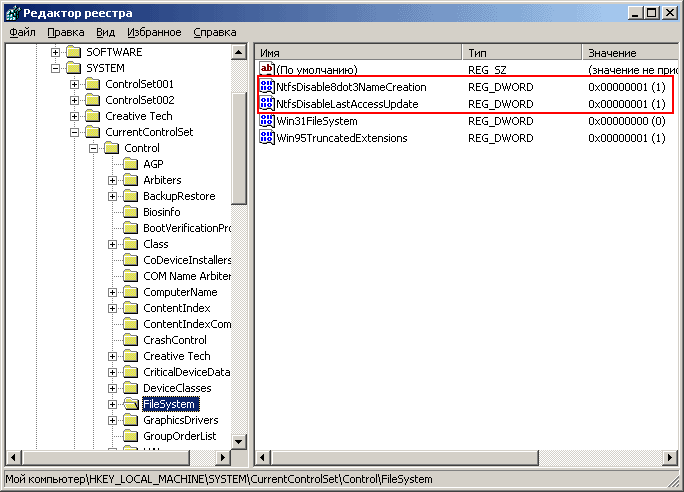Click the NtfsDisable8dot3NameCreation binary icon
This screenshot has width=684, height=492.
(x=267, y=86)
